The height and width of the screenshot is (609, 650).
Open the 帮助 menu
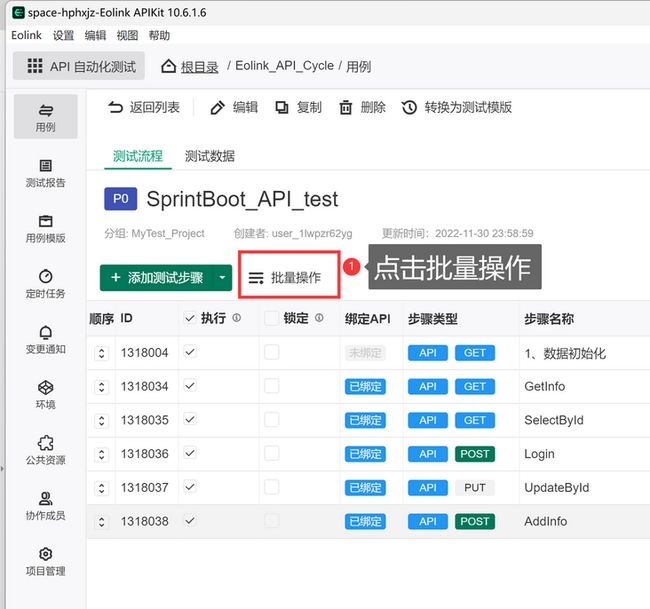point(159,36)
